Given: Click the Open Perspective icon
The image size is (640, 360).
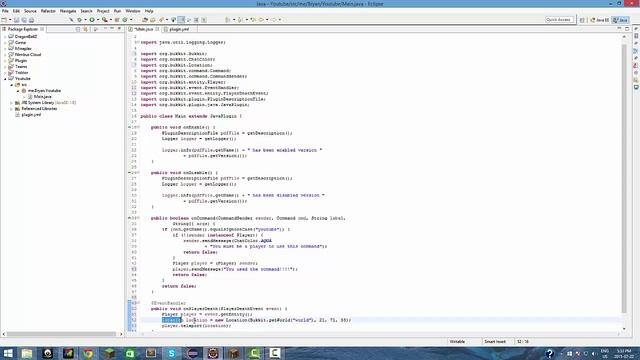Looking at the screenshot, I should pyautogui.click(x=582, y=20).
